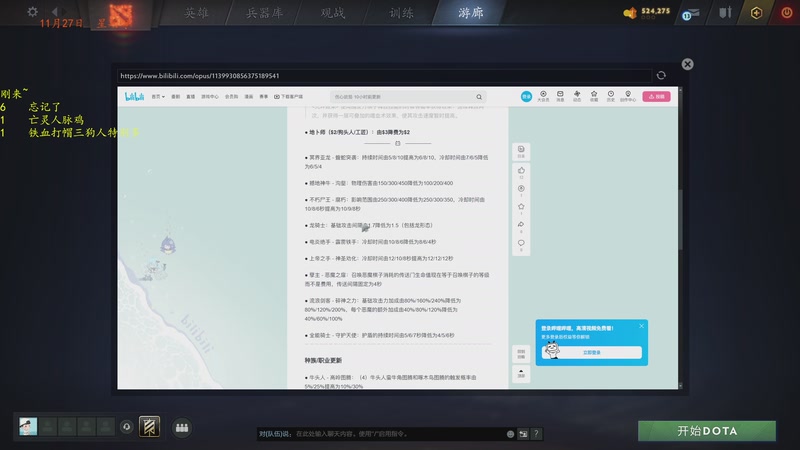Open 收藏 favorites icon in header
Screen dimensions: 800x450
pyautogui.click(x=594, y=96)
